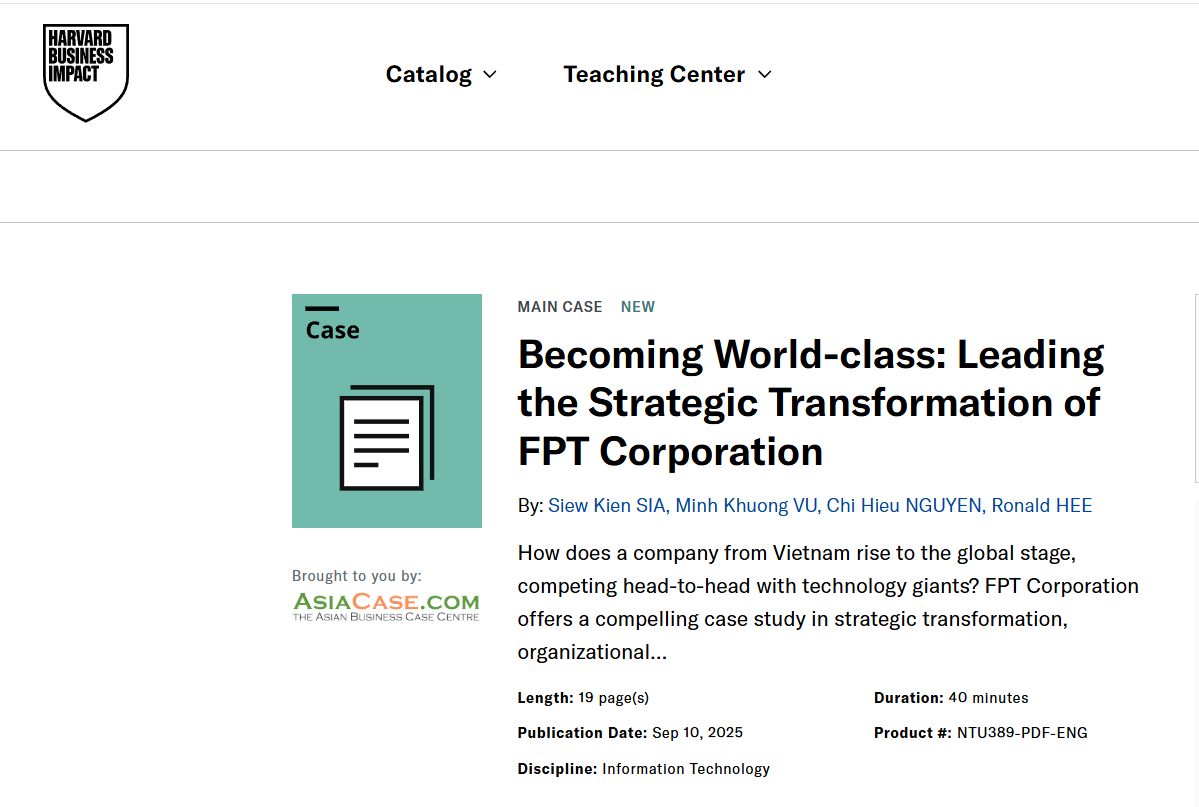
Task: Click the Sep 10, 2025 publication date
Action: [697, 733]
